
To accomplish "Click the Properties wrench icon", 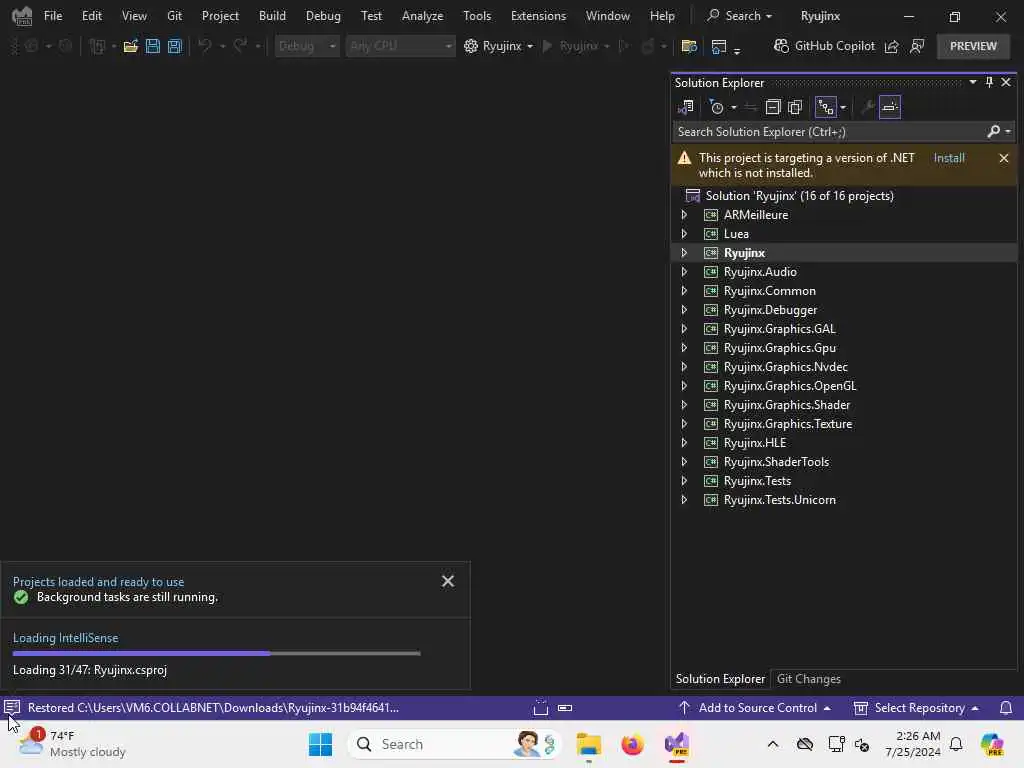I will 867,107.
